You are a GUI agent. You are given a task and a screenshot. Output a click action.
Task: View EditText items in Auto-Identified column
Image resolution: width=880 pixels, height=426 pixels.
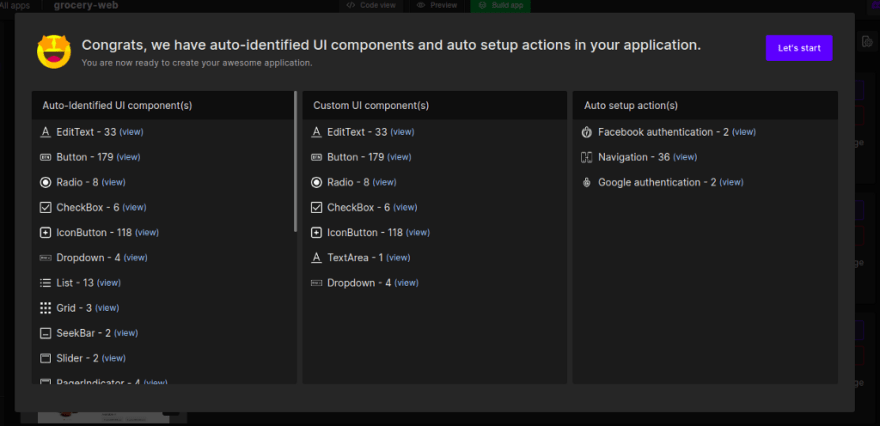point(131,132)
